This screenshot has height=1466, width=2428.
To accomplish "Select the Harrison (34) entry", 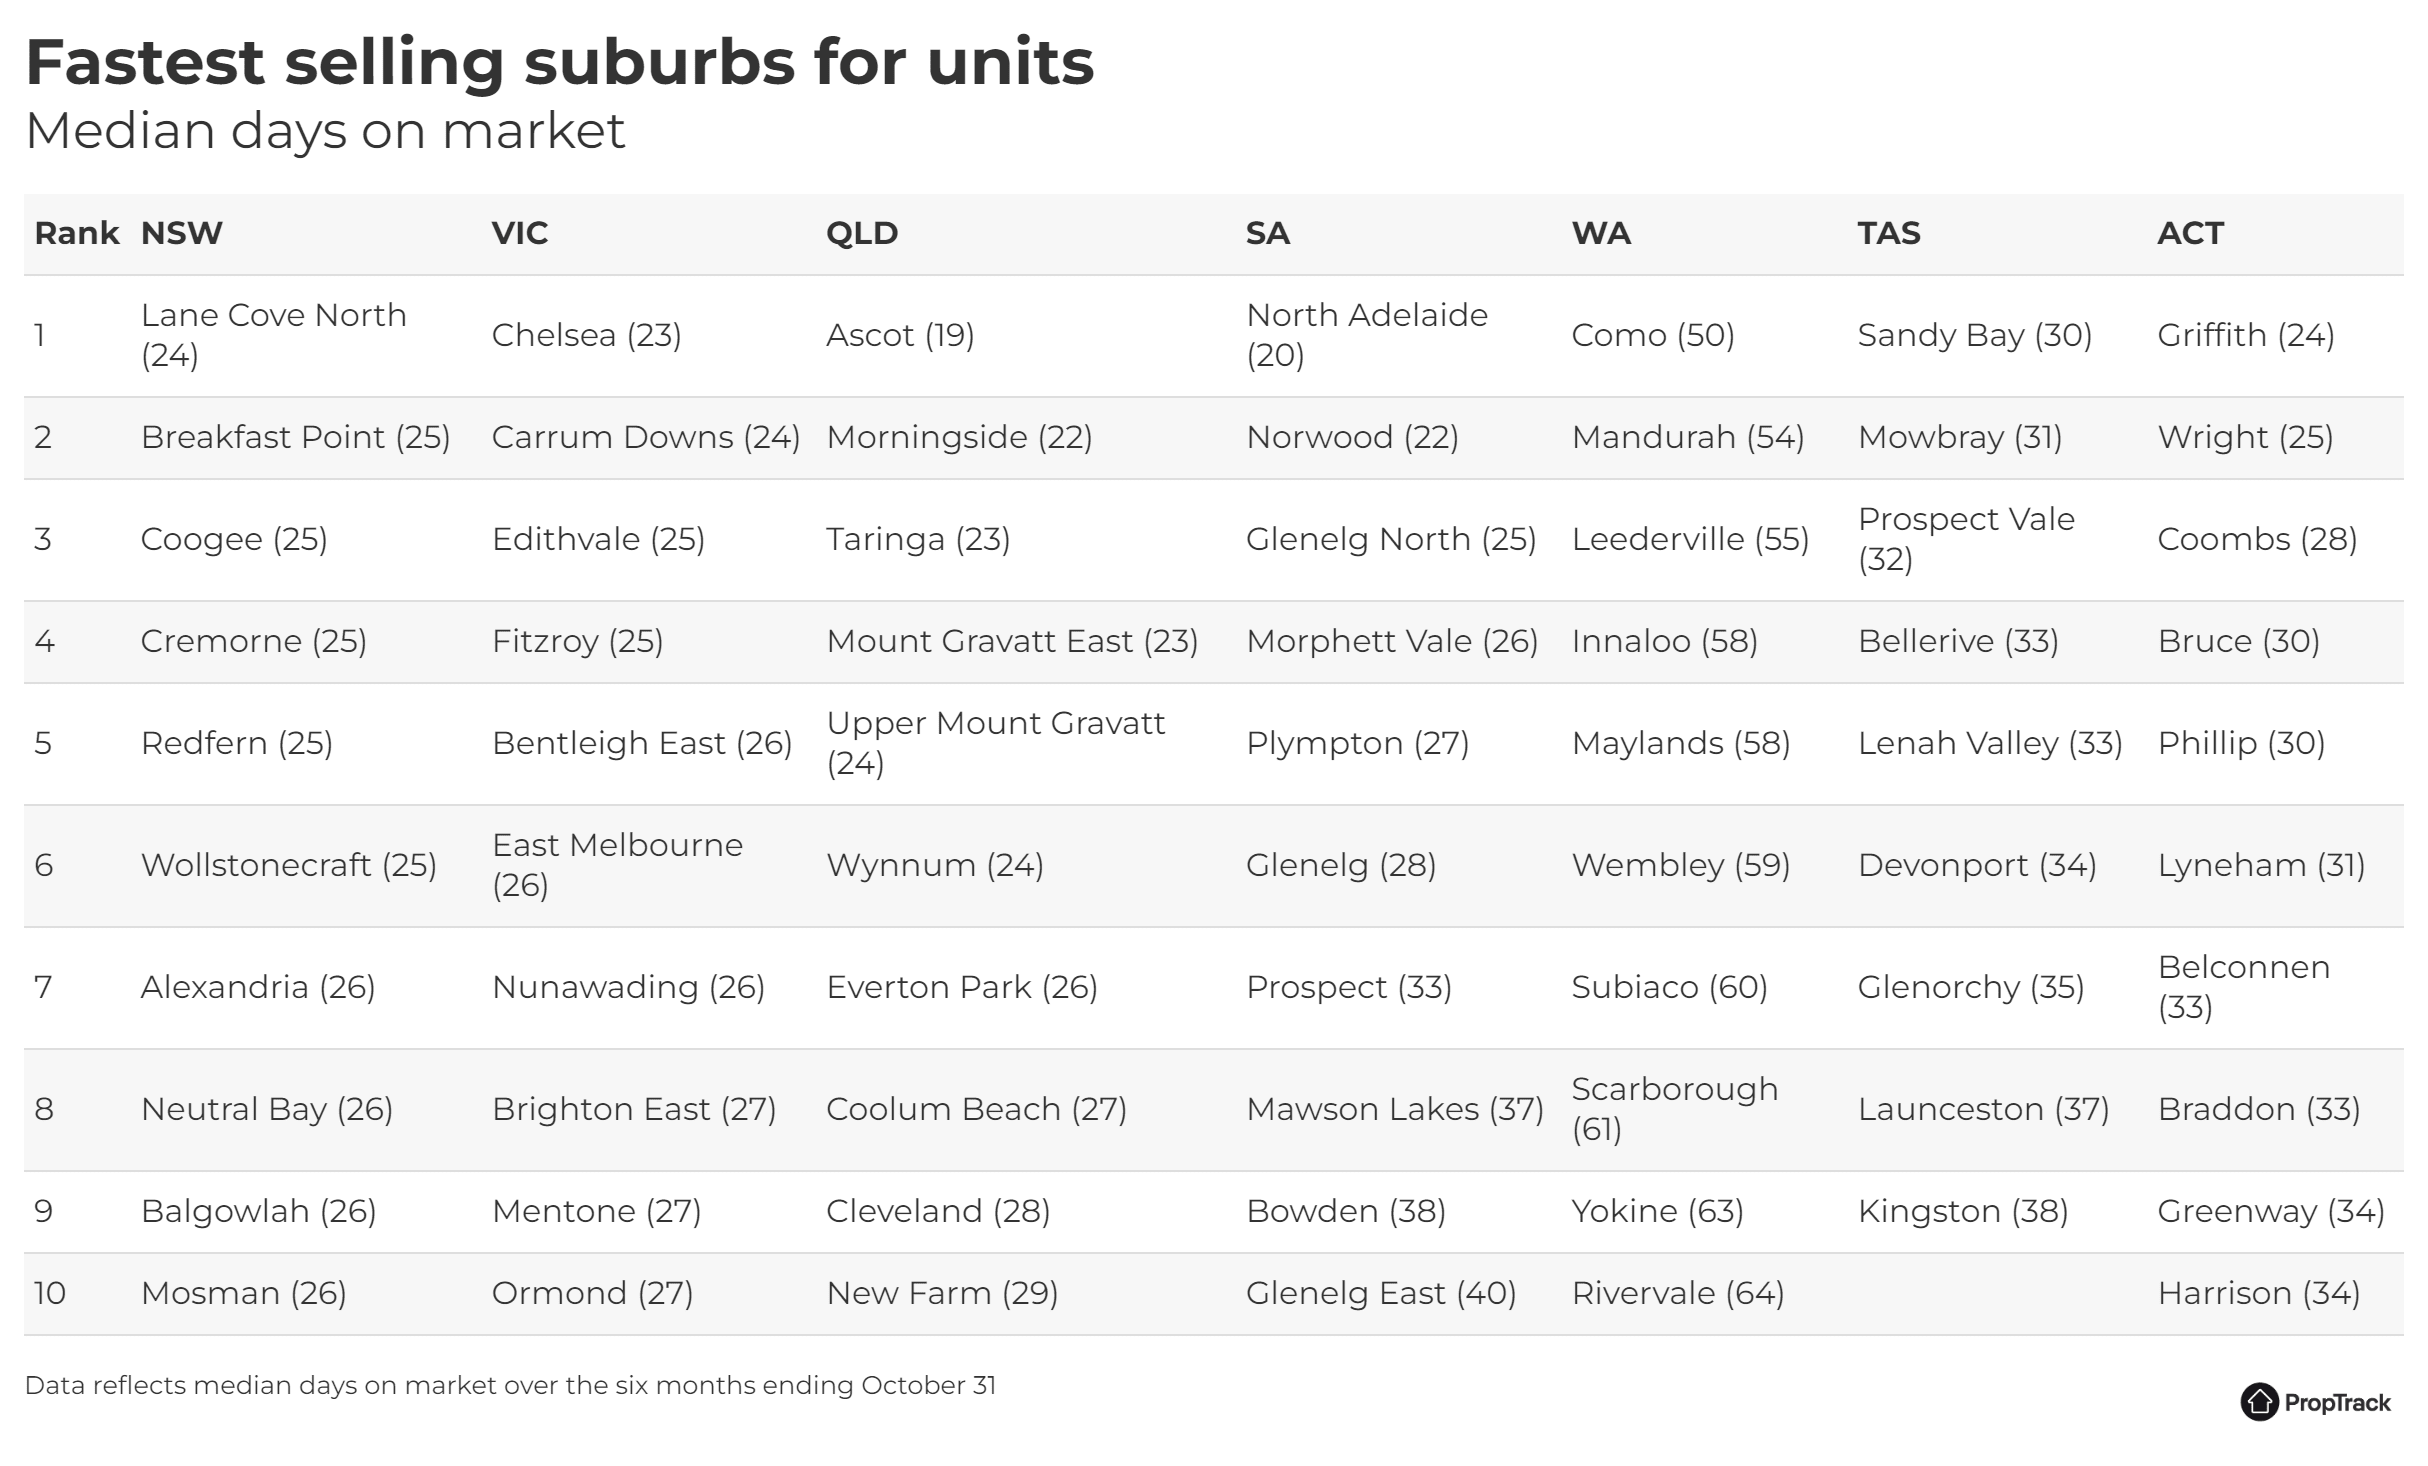I will (x=2259, y=1293).
